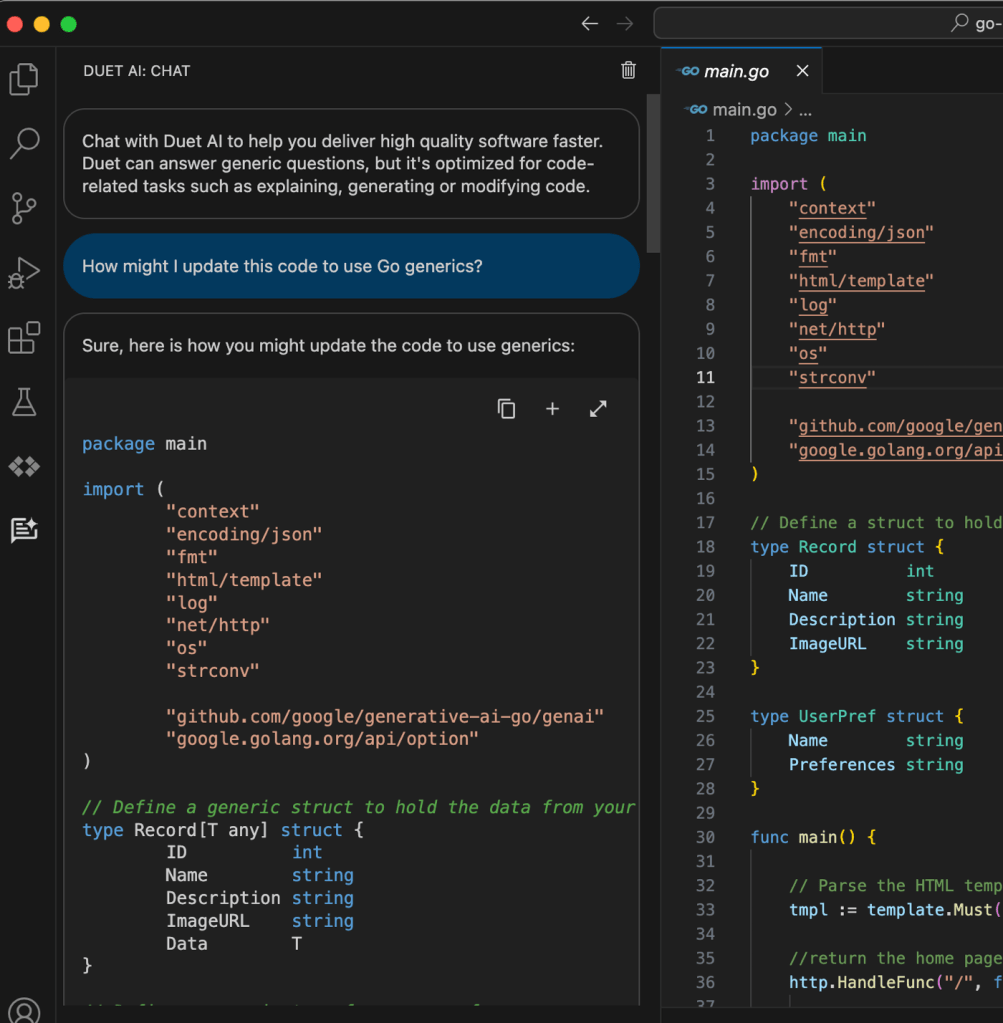Go back using the navigation arrow
Viewport: 1003px width, 1023px height.
590,24
